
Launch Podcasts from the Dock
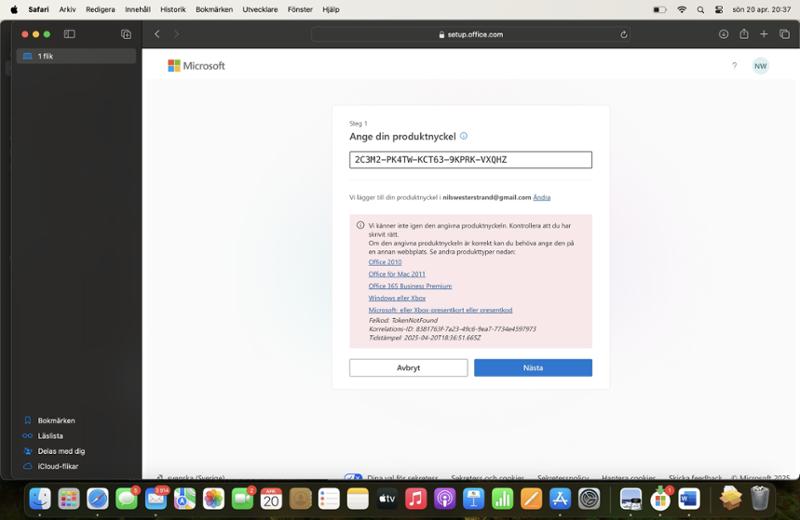pyautogui.click(x=444, y=499)
